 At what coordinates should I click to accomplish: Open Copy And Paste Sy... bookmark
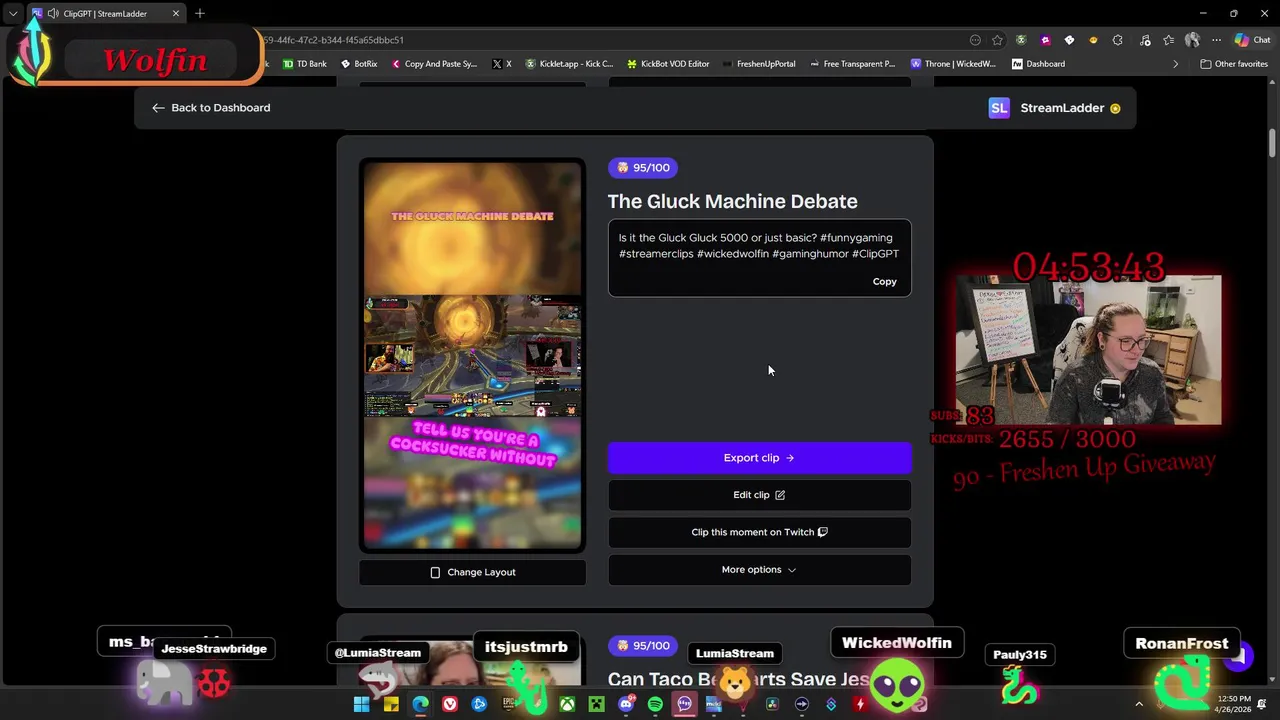pyautogui.click(x=434, y=64)
